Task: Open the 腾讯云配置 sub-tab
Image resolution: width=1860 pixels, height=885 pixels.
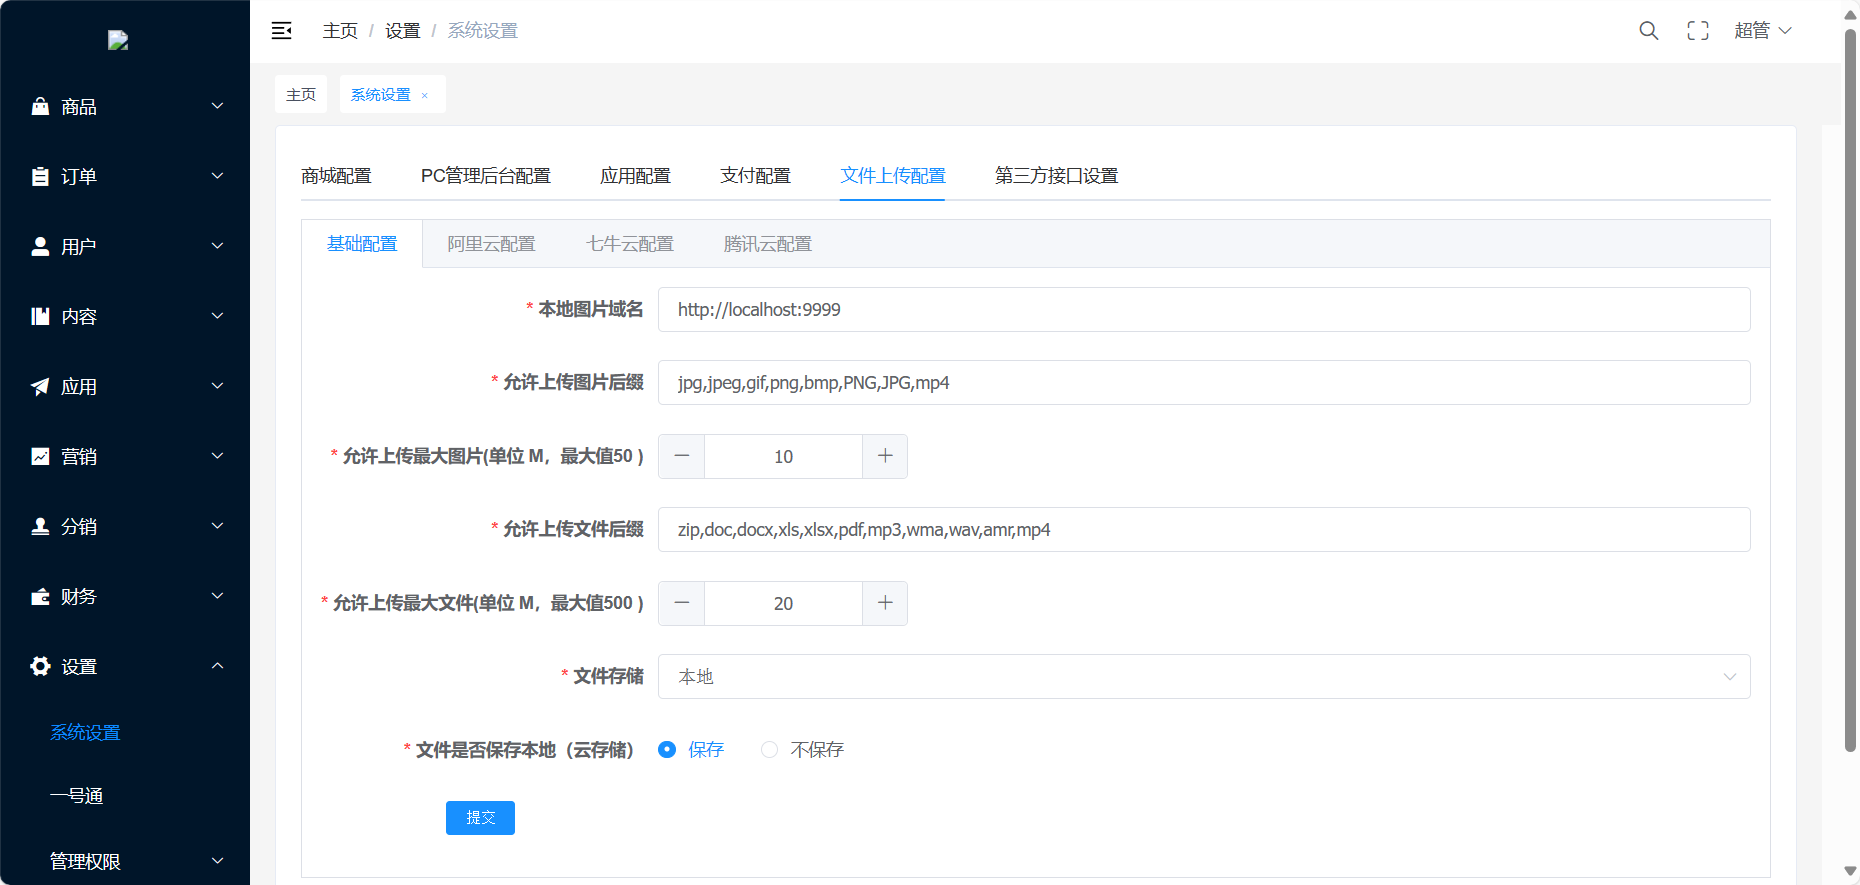Action: (x=768, y=243)
